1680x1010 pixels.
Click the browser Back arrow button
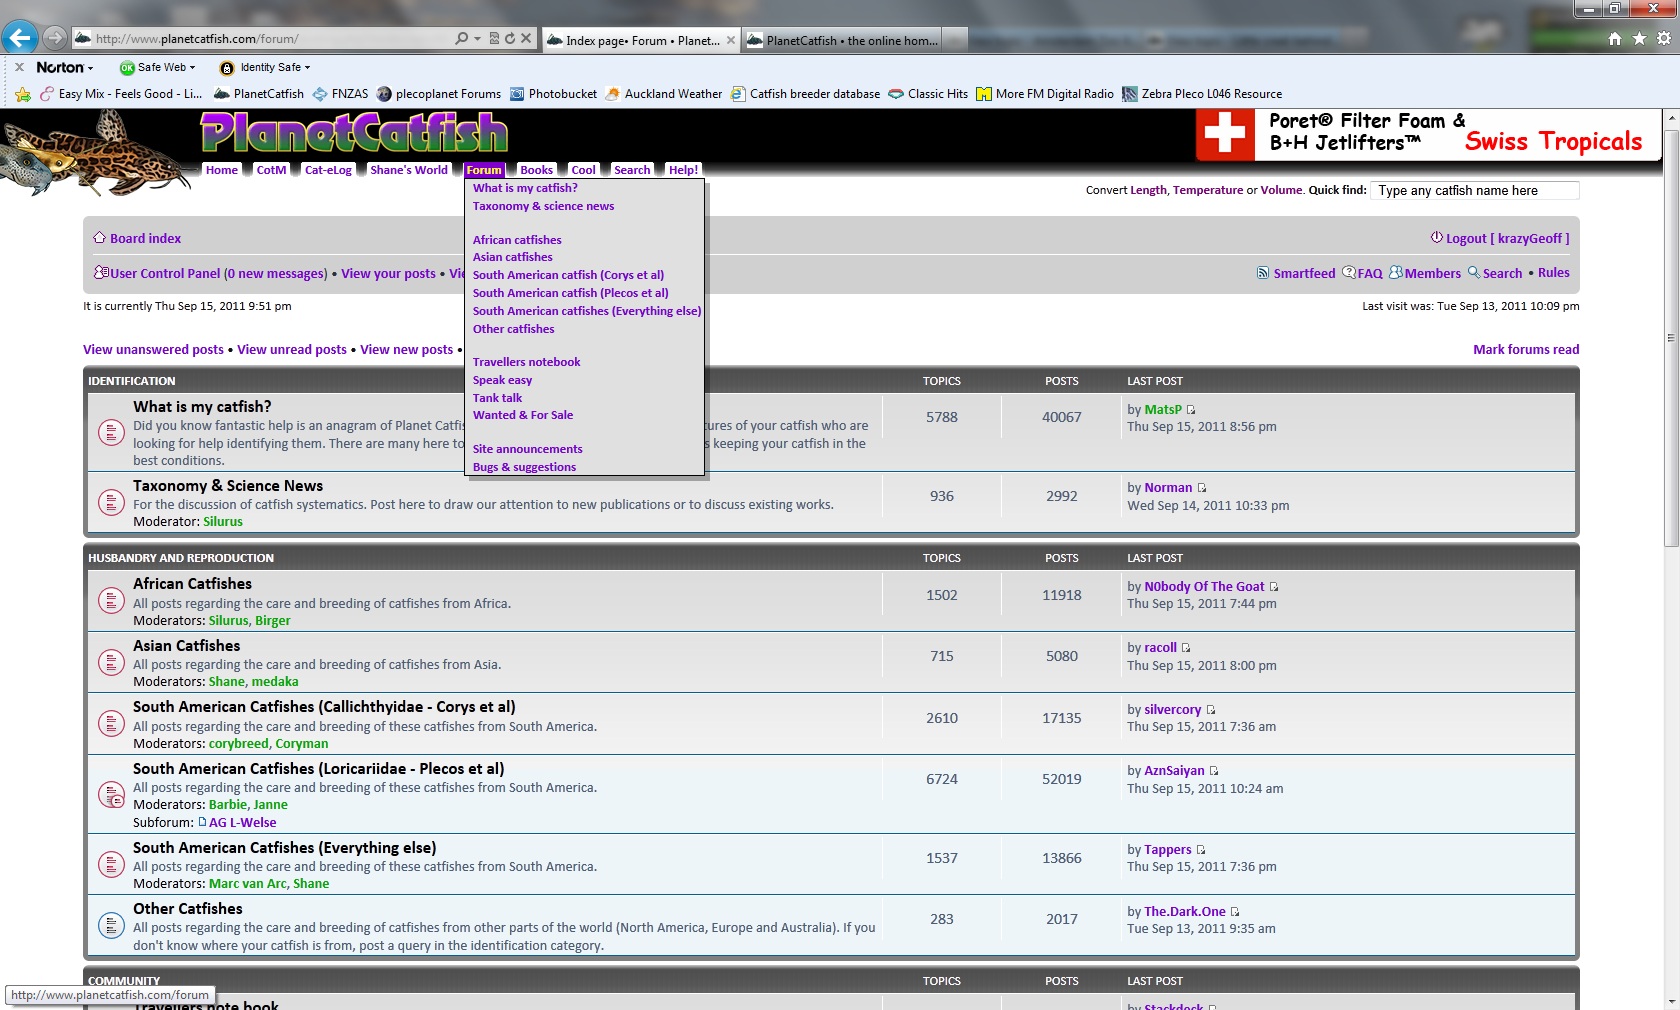point(20,38)
